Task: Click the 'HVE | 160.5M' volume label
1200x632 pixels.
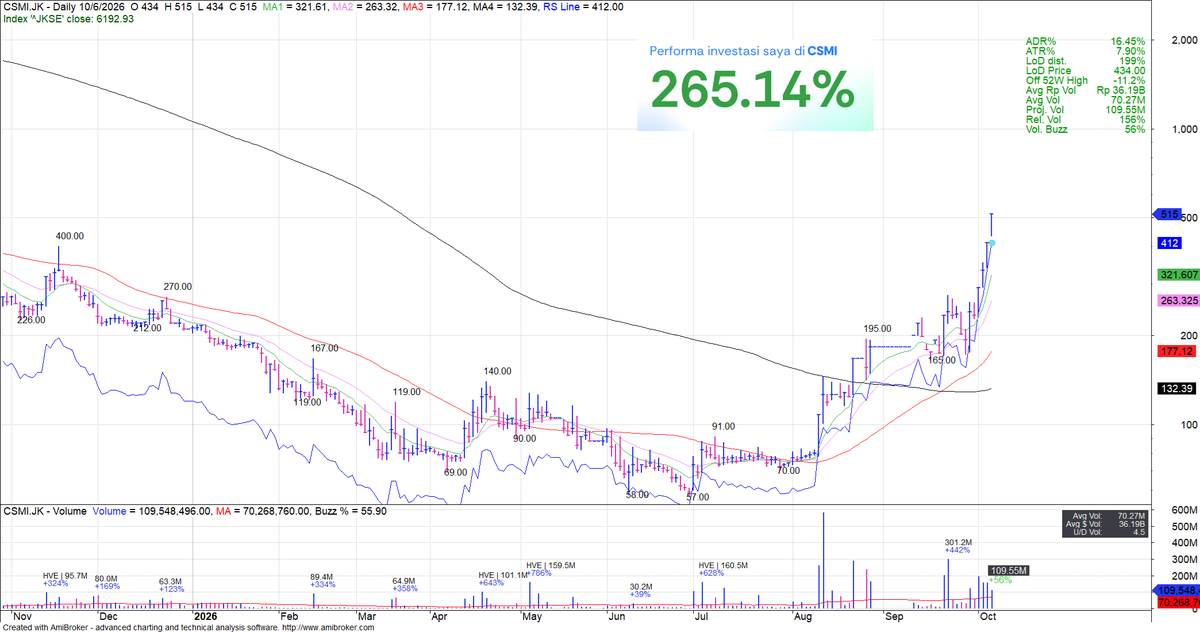Action: coord(725,565)
